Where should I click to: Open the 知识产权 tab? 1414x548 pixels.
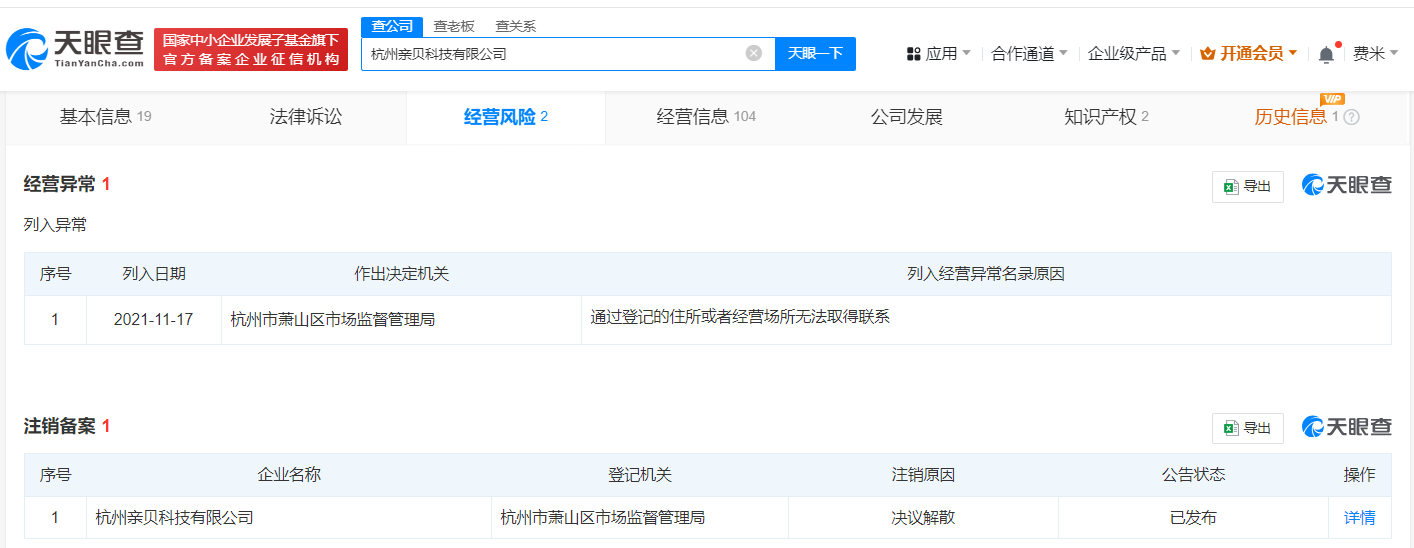[1107, 117]
